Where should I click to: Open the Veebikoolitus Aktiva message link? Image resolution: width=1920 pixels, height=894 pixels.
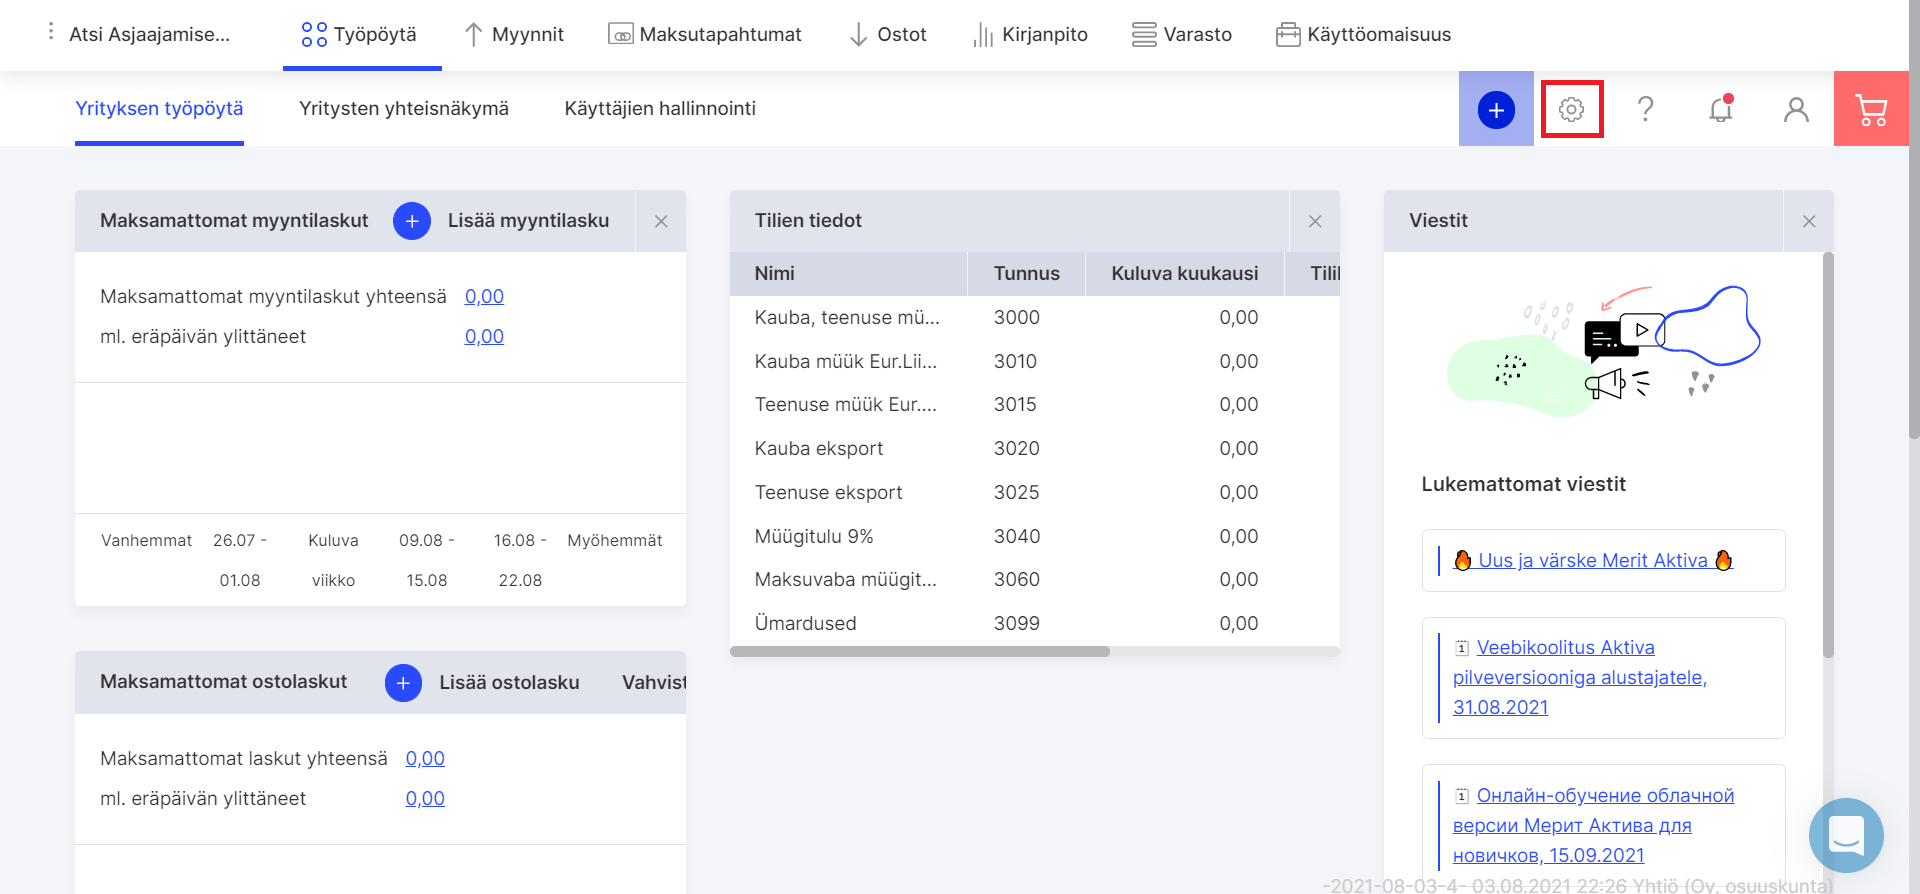pyautogui.click(x=1580, y=677)
